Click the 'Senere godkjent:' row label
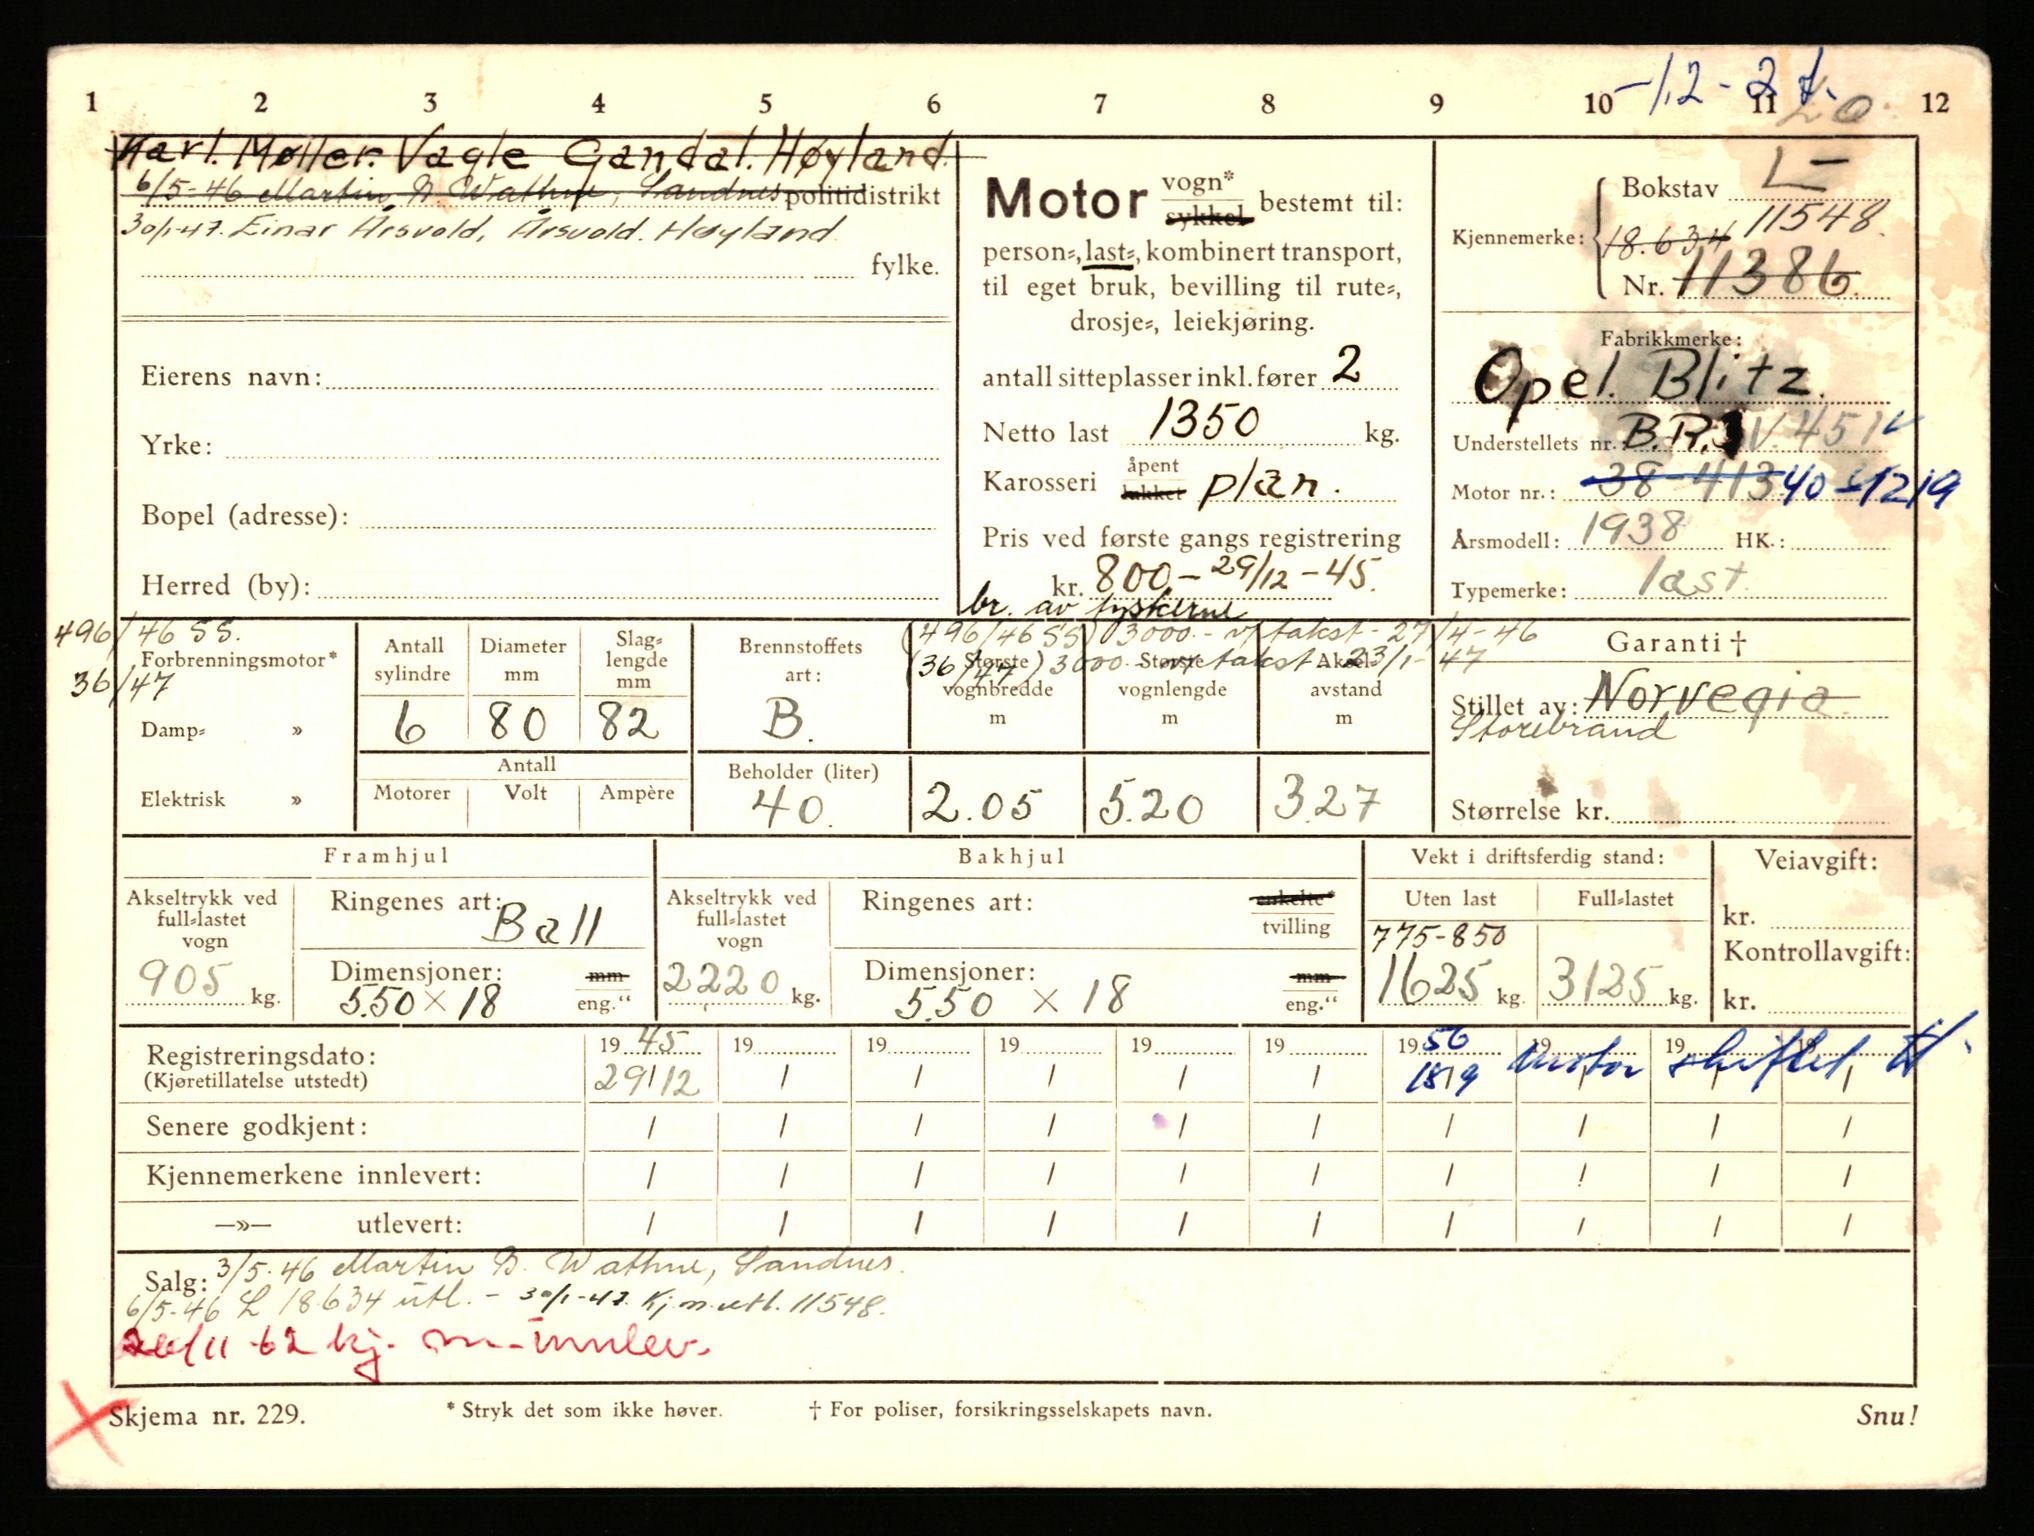Viewport: 2034px width, 1536px height. [257, 1127]
